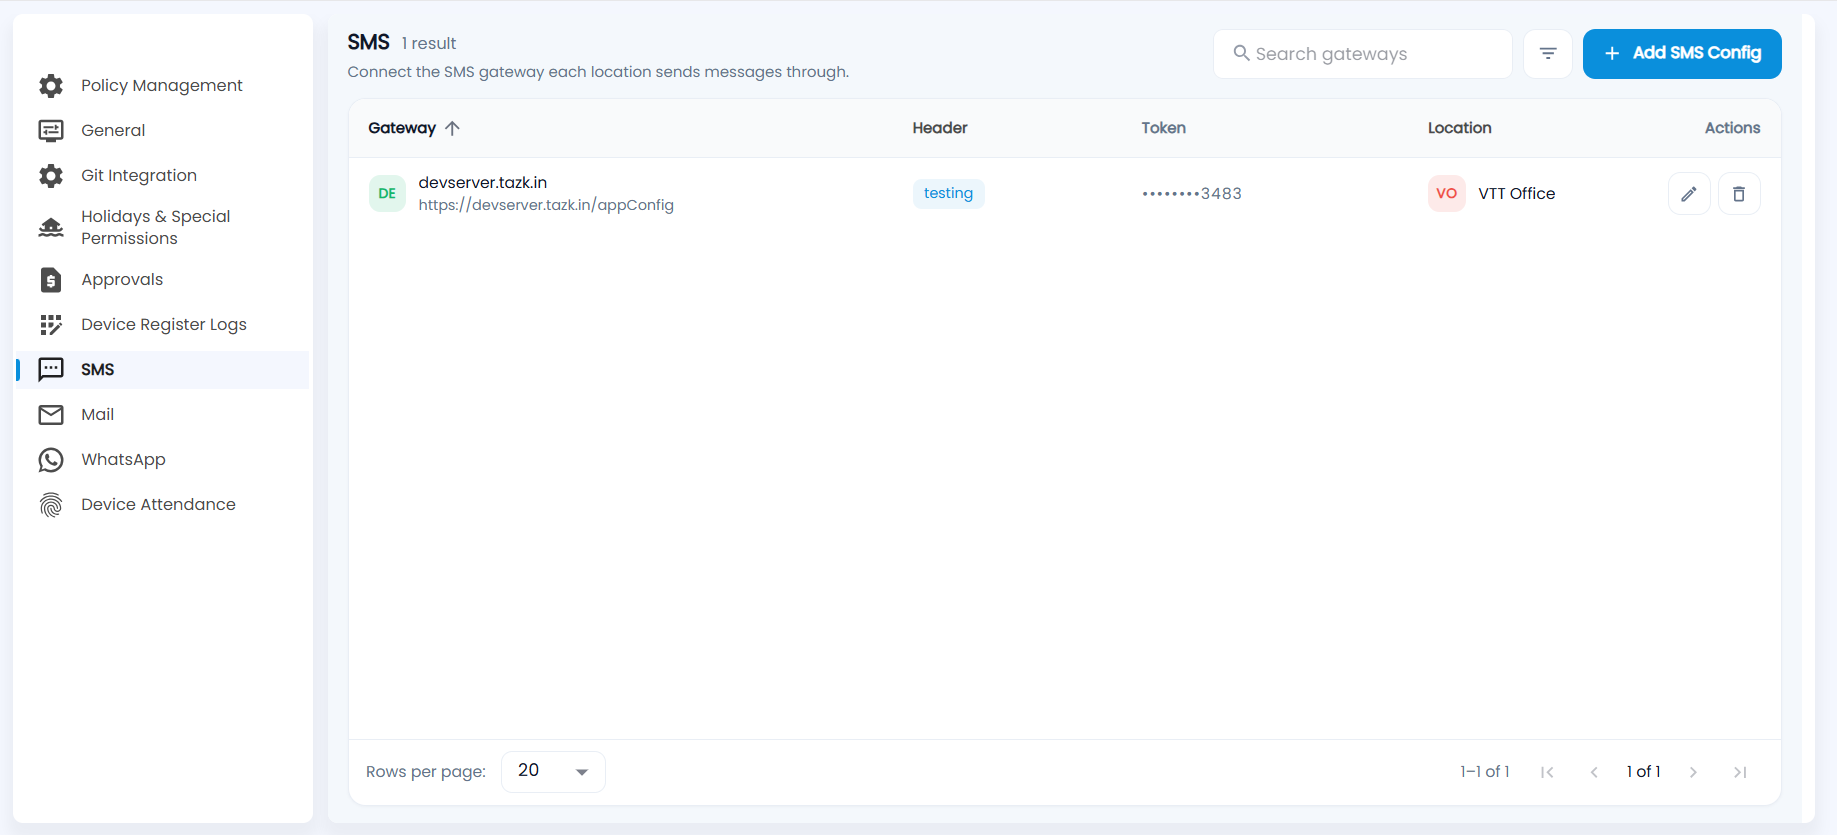The image size is (1837, 835).
Task: Click the VO location avatar badge
Action: (x=1447, y=194)
